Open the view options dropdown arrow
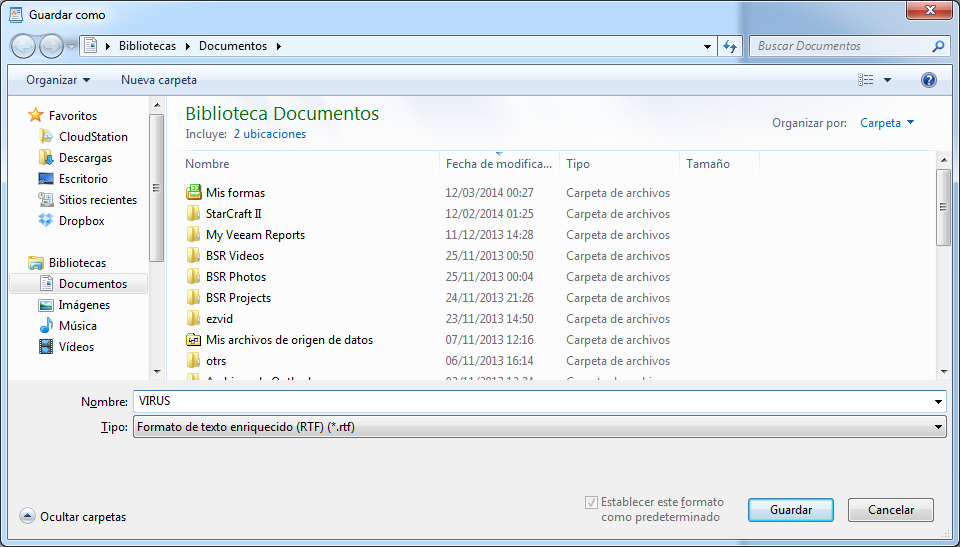The height and width of the screenshot is (547, 960). point(887,80)
